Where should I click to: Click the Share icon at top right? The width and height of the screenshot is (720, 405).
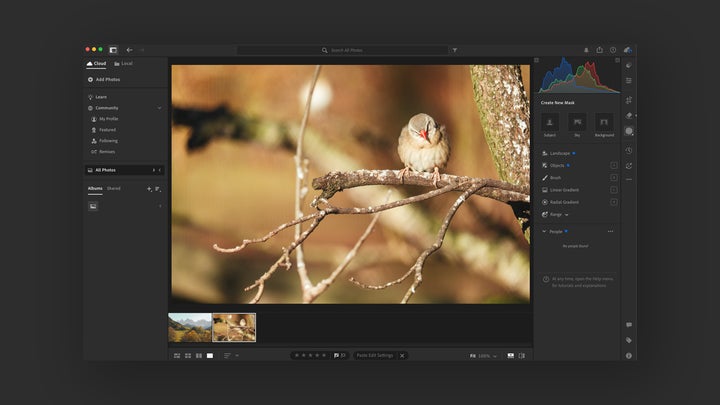pos(600,49)
